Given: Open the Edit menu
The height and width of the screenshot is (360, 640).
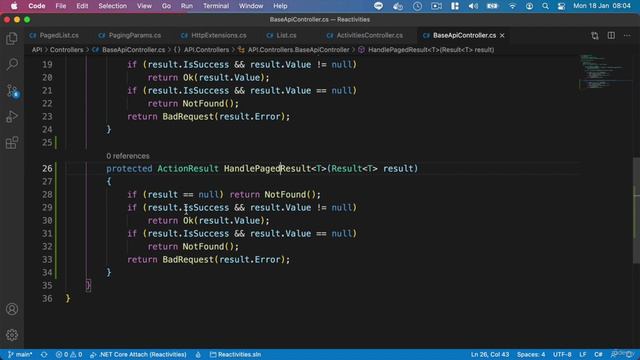Looking at the screenshot, I should (82, 6).
